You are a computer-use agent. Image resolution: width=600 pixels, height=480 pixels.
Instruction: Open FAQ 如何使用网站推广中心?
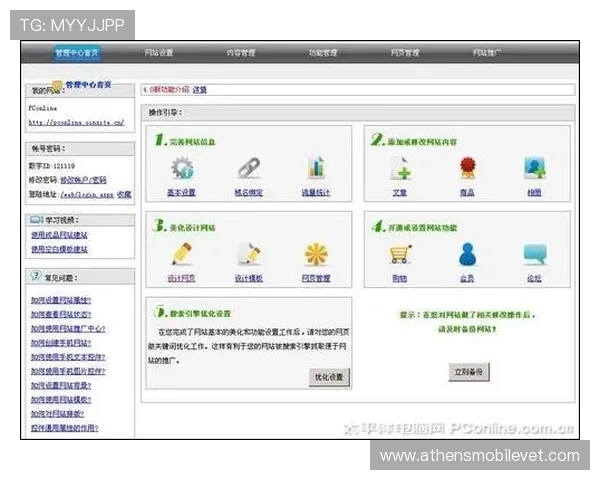coord(68,329)
